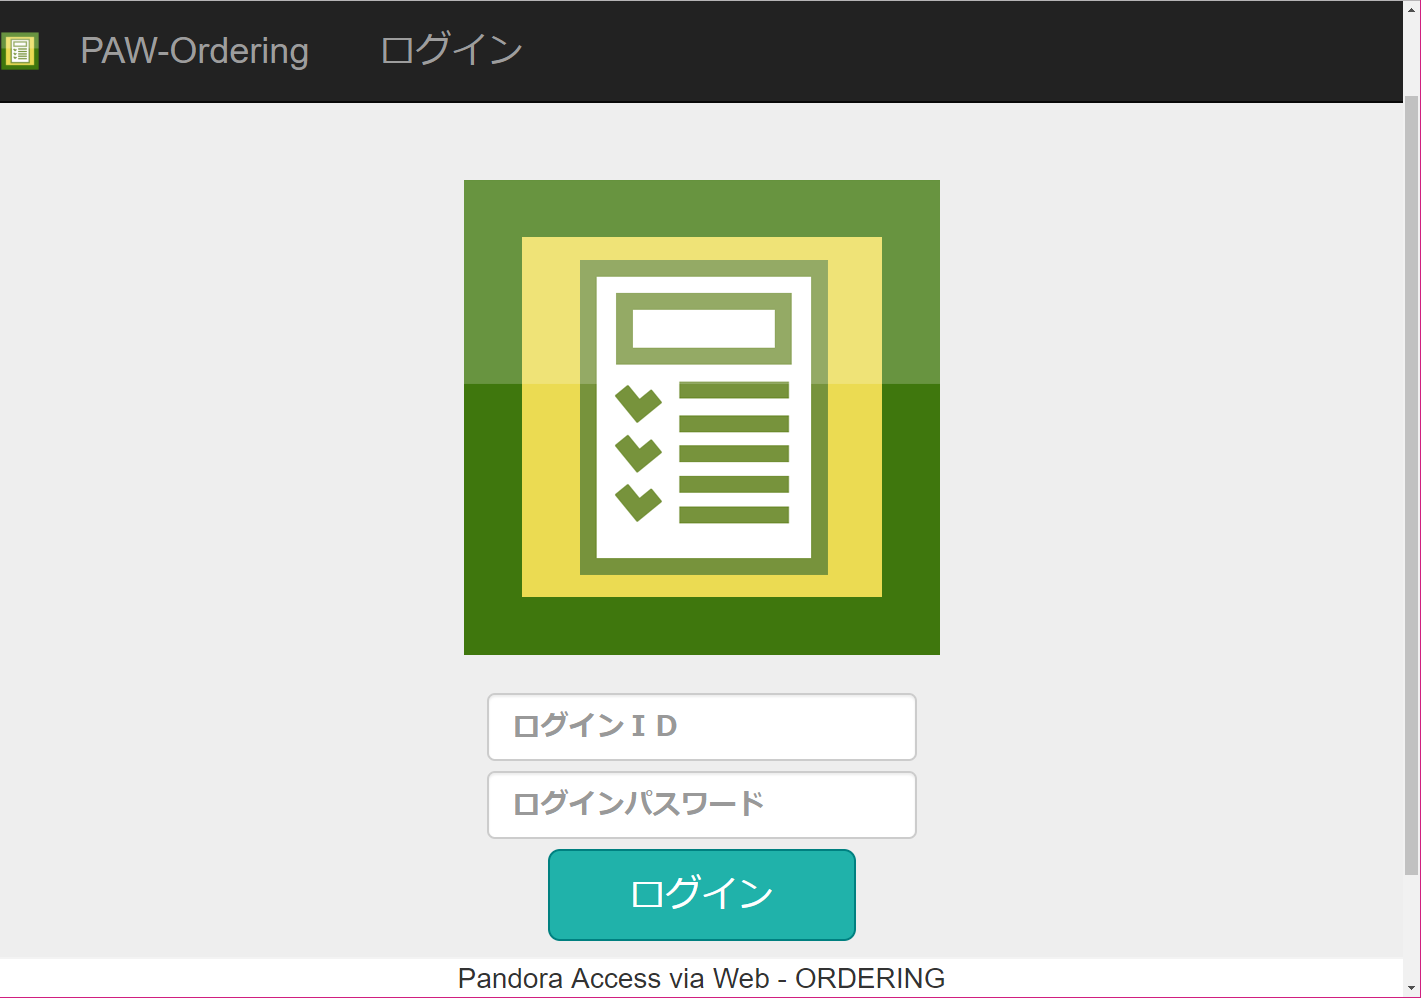
Task: Focus the ログインＩＤ input field
Action: [x=702, y=727]
